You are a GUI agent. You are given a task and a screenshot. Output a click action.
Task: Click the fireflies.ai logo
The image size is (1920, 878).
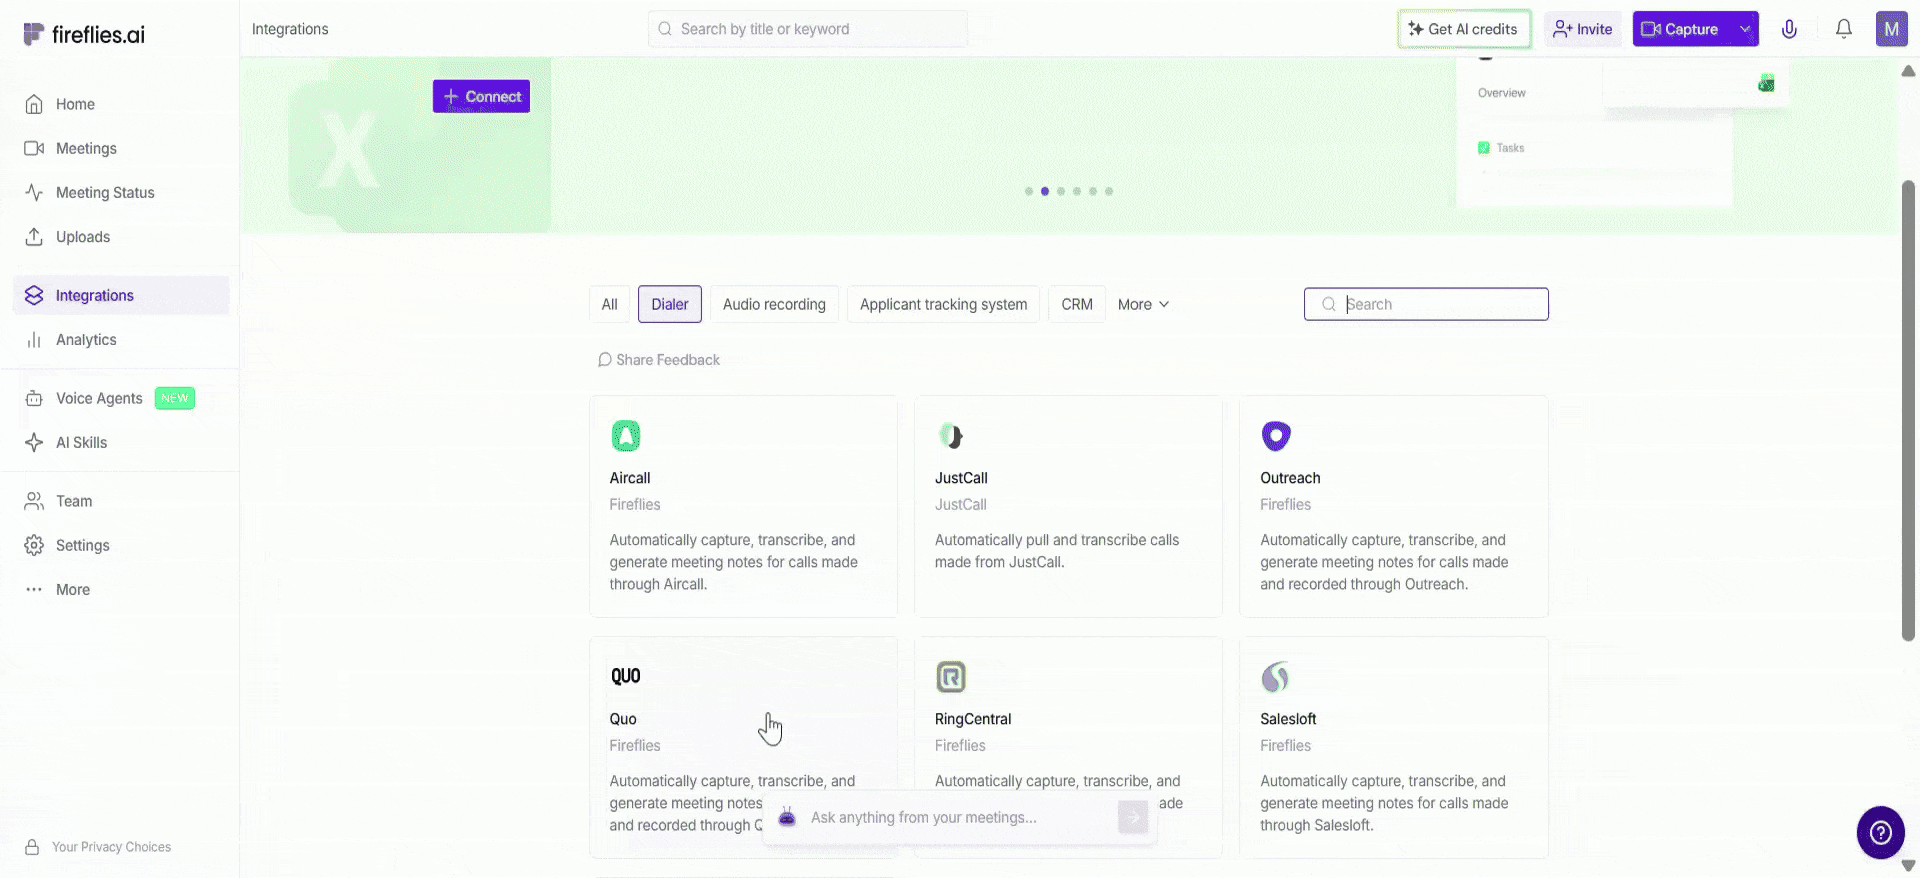84,34
